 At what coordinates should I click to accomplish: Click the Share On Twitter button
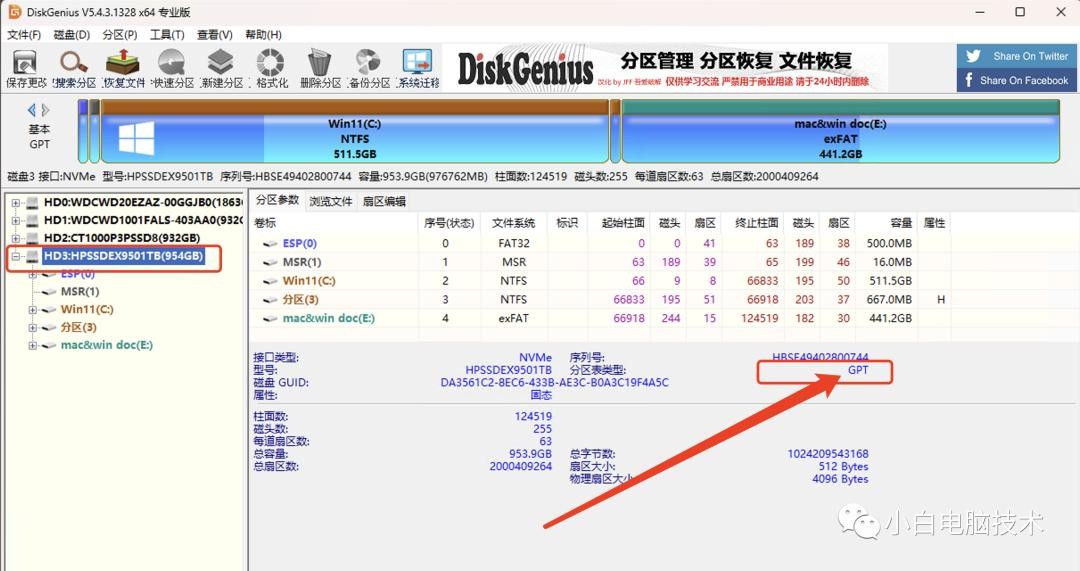pyautogui.click(x=1017, y=56)
